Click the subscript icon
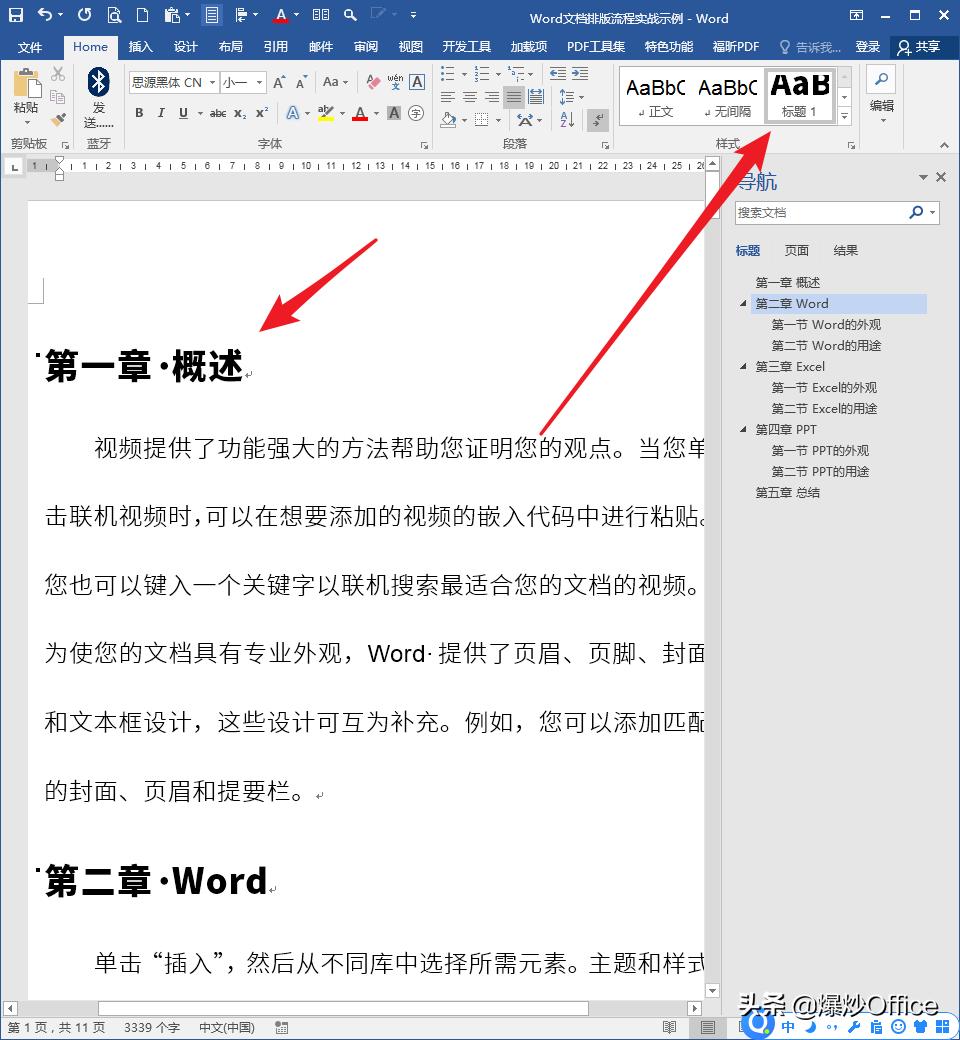This screenshot has height=1040, width=960. click(x=239, y=113)
